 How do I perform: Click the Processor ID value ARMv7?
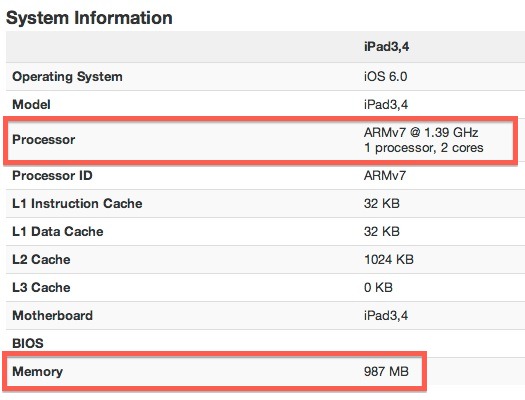[x=385, y=175]
